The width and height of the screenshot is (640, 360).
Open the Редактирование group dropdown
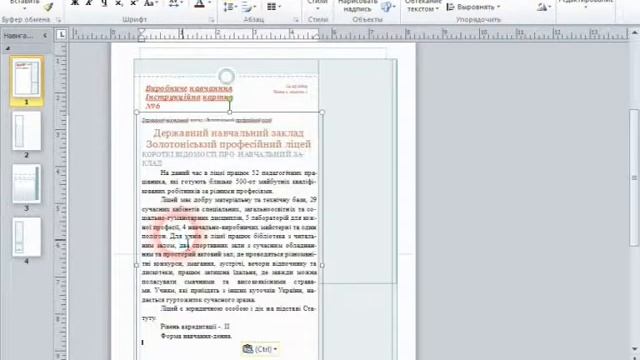(x=585, y=4)
